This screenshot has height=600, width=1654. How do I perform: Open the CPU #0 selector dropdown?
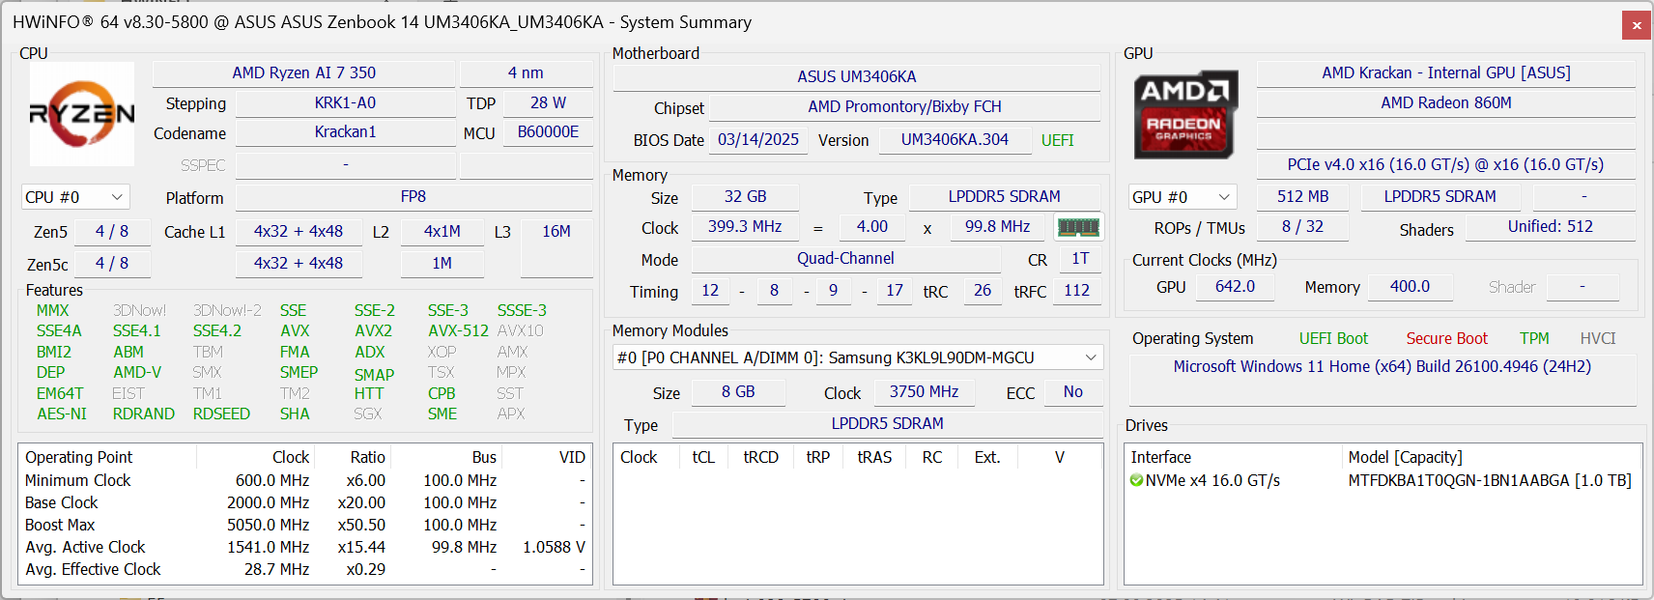pos(76,197)
